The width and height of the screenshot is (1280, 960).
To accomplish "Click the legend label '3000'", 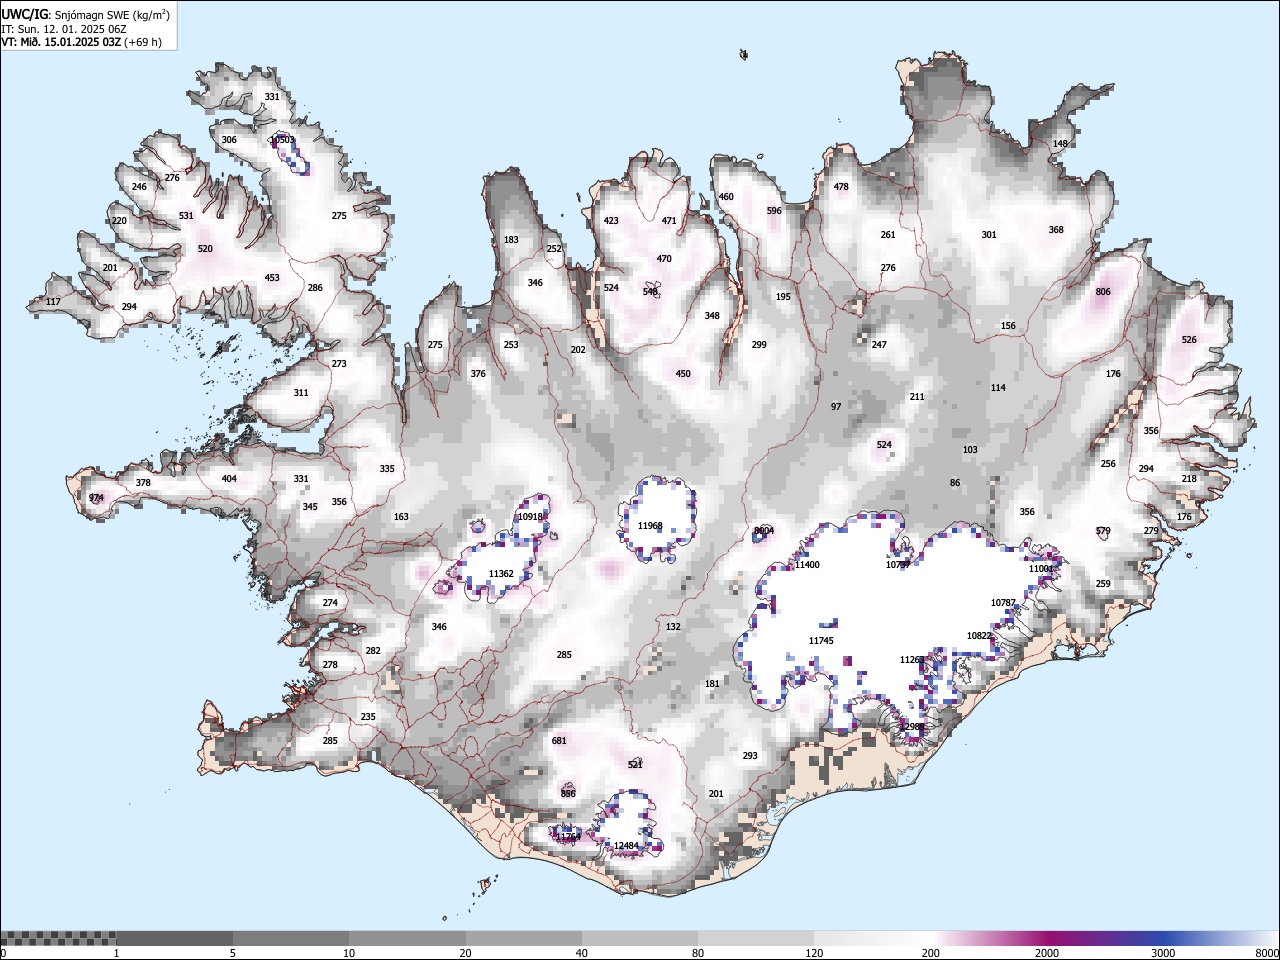I will point(1163,953).
